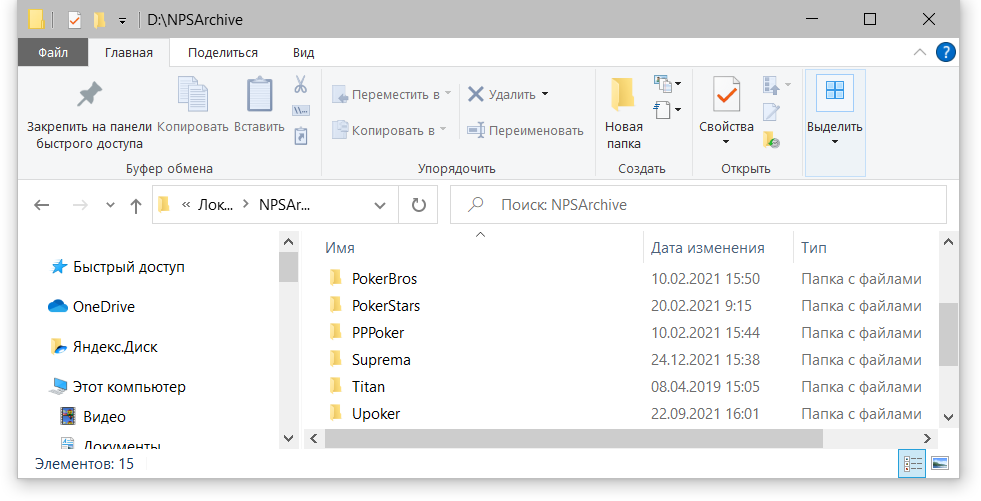Click date 24.12.2021 15:38 cell

pos(705,360)
